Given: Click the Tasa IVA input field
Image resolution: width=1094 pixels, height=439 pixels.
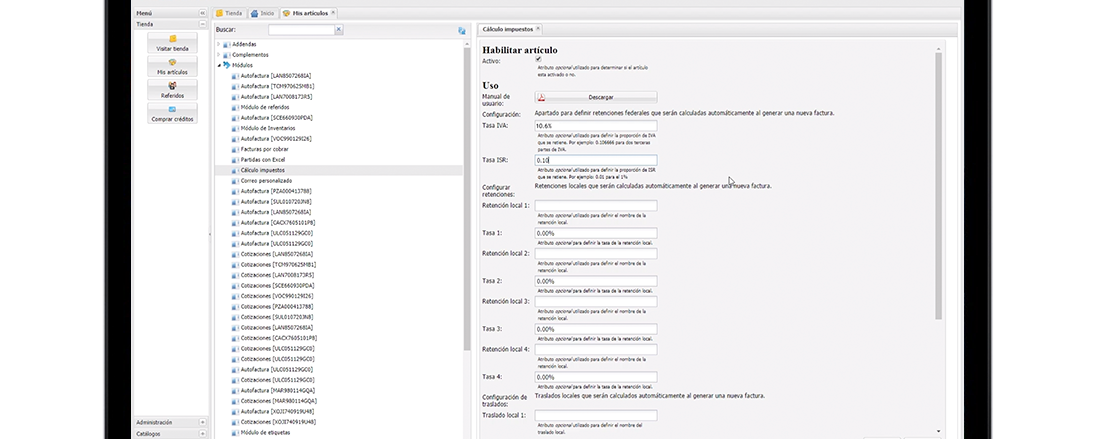Looking at the screenshot, I should tap(596, 126).
